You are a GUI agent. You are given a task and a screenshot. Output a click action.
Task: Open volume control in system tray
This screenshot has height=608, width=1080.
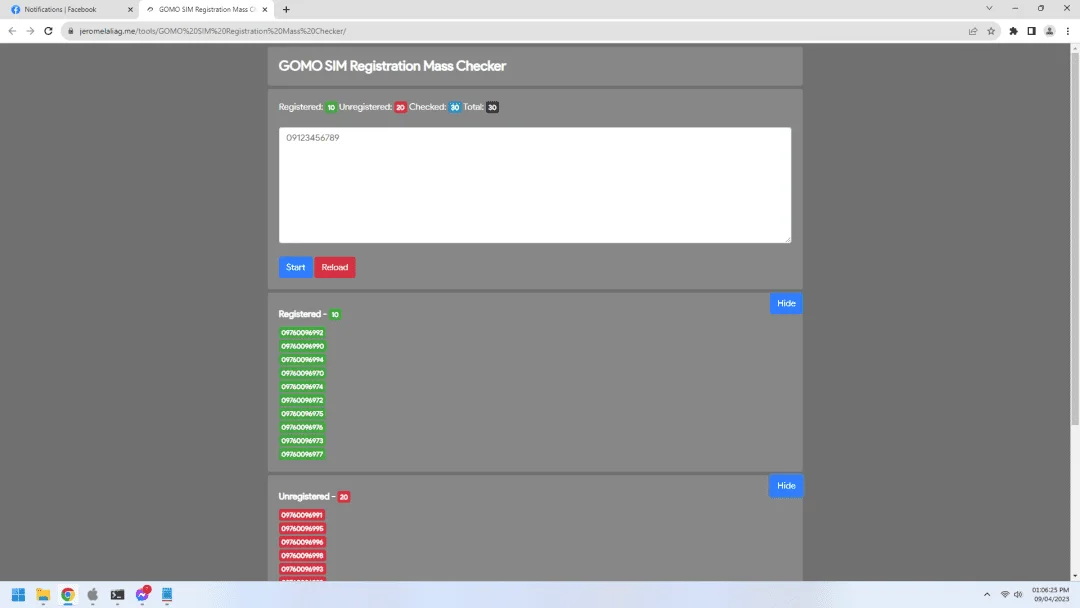1018,594
